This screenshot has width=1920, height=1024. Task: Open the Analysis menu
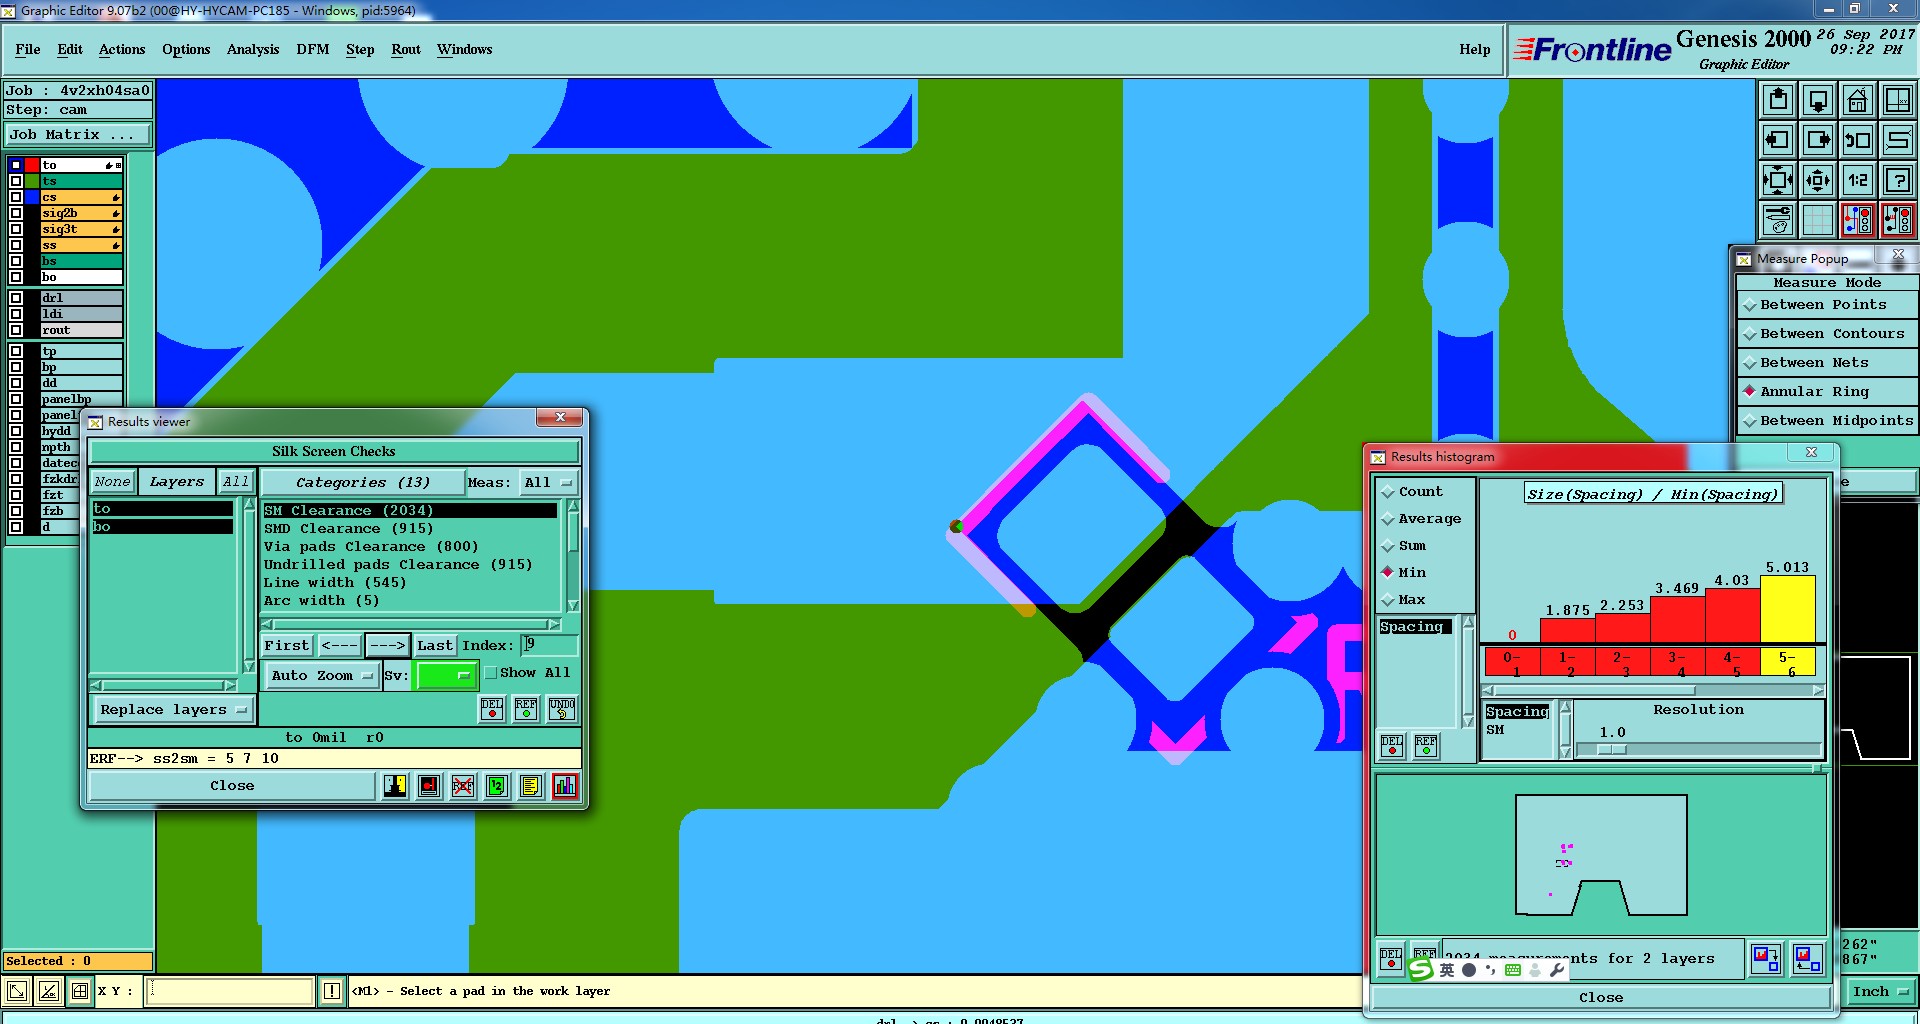tap(253, 49)
